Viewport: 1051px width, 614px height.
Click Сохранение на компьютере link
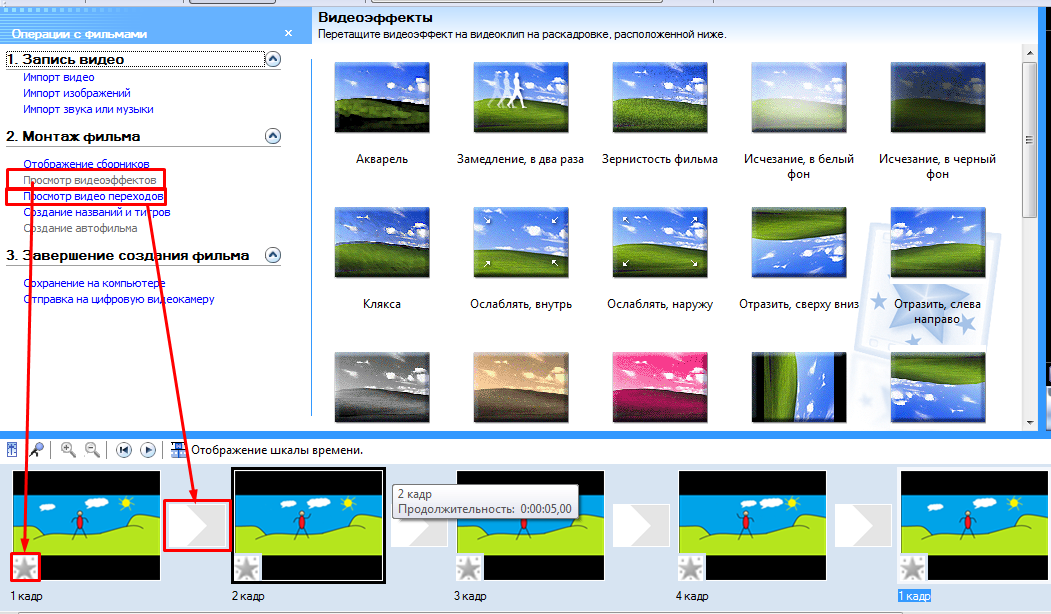tap(94, 283)
